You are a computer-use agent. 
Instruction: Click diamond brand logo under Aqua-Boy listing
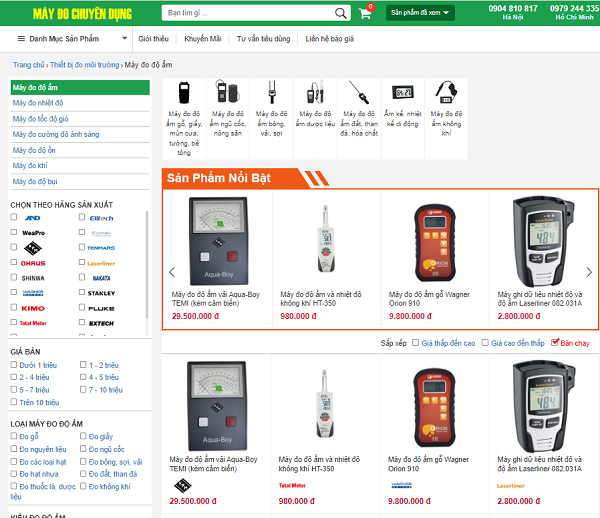(x=183, y=485)
